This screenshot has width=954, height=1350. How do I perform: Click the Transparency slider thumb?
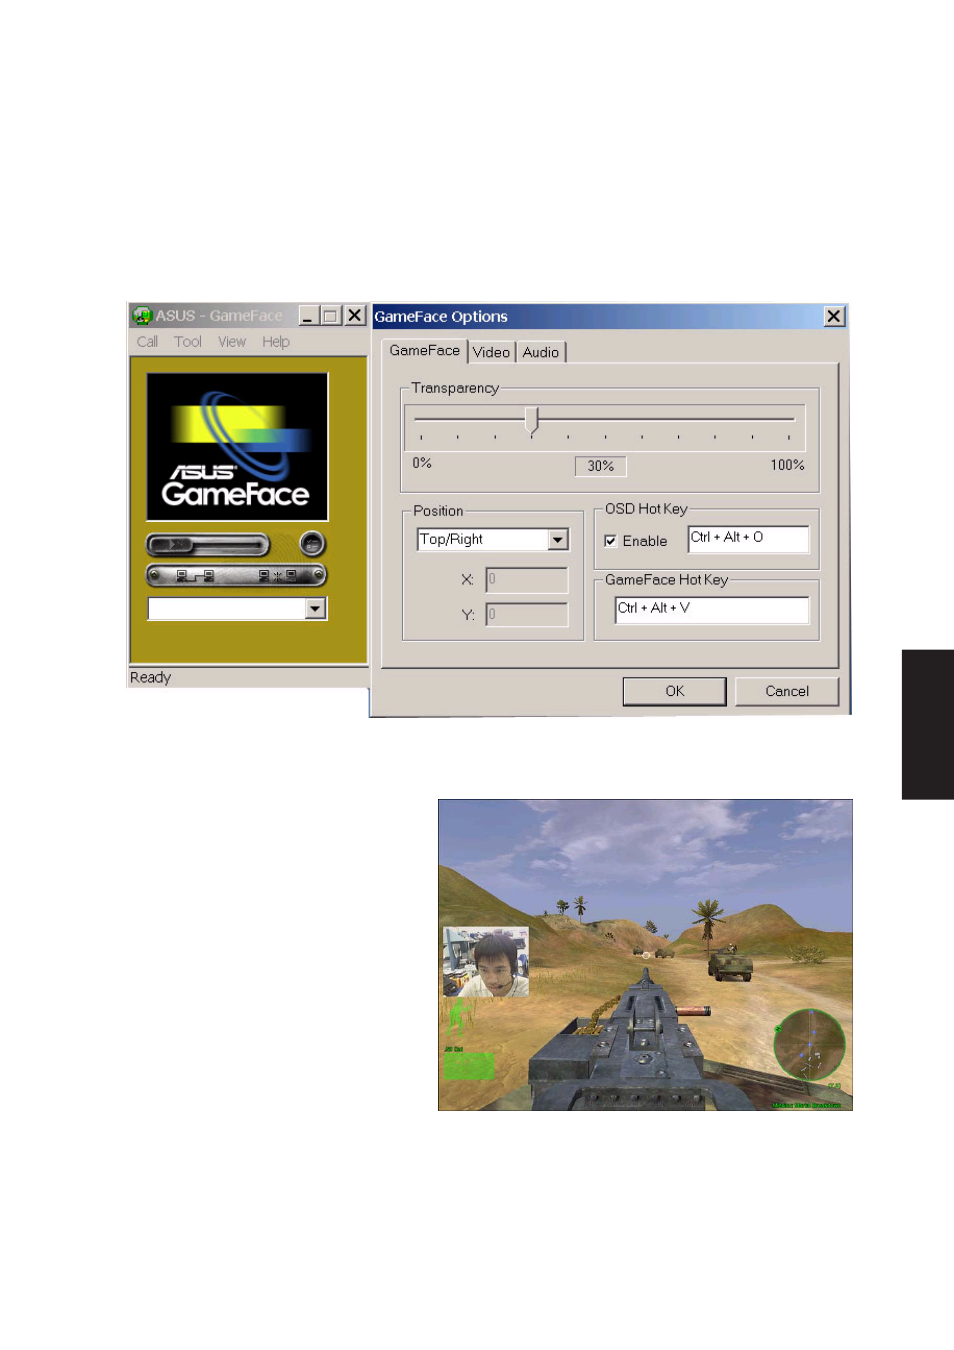tap(532, 420)
